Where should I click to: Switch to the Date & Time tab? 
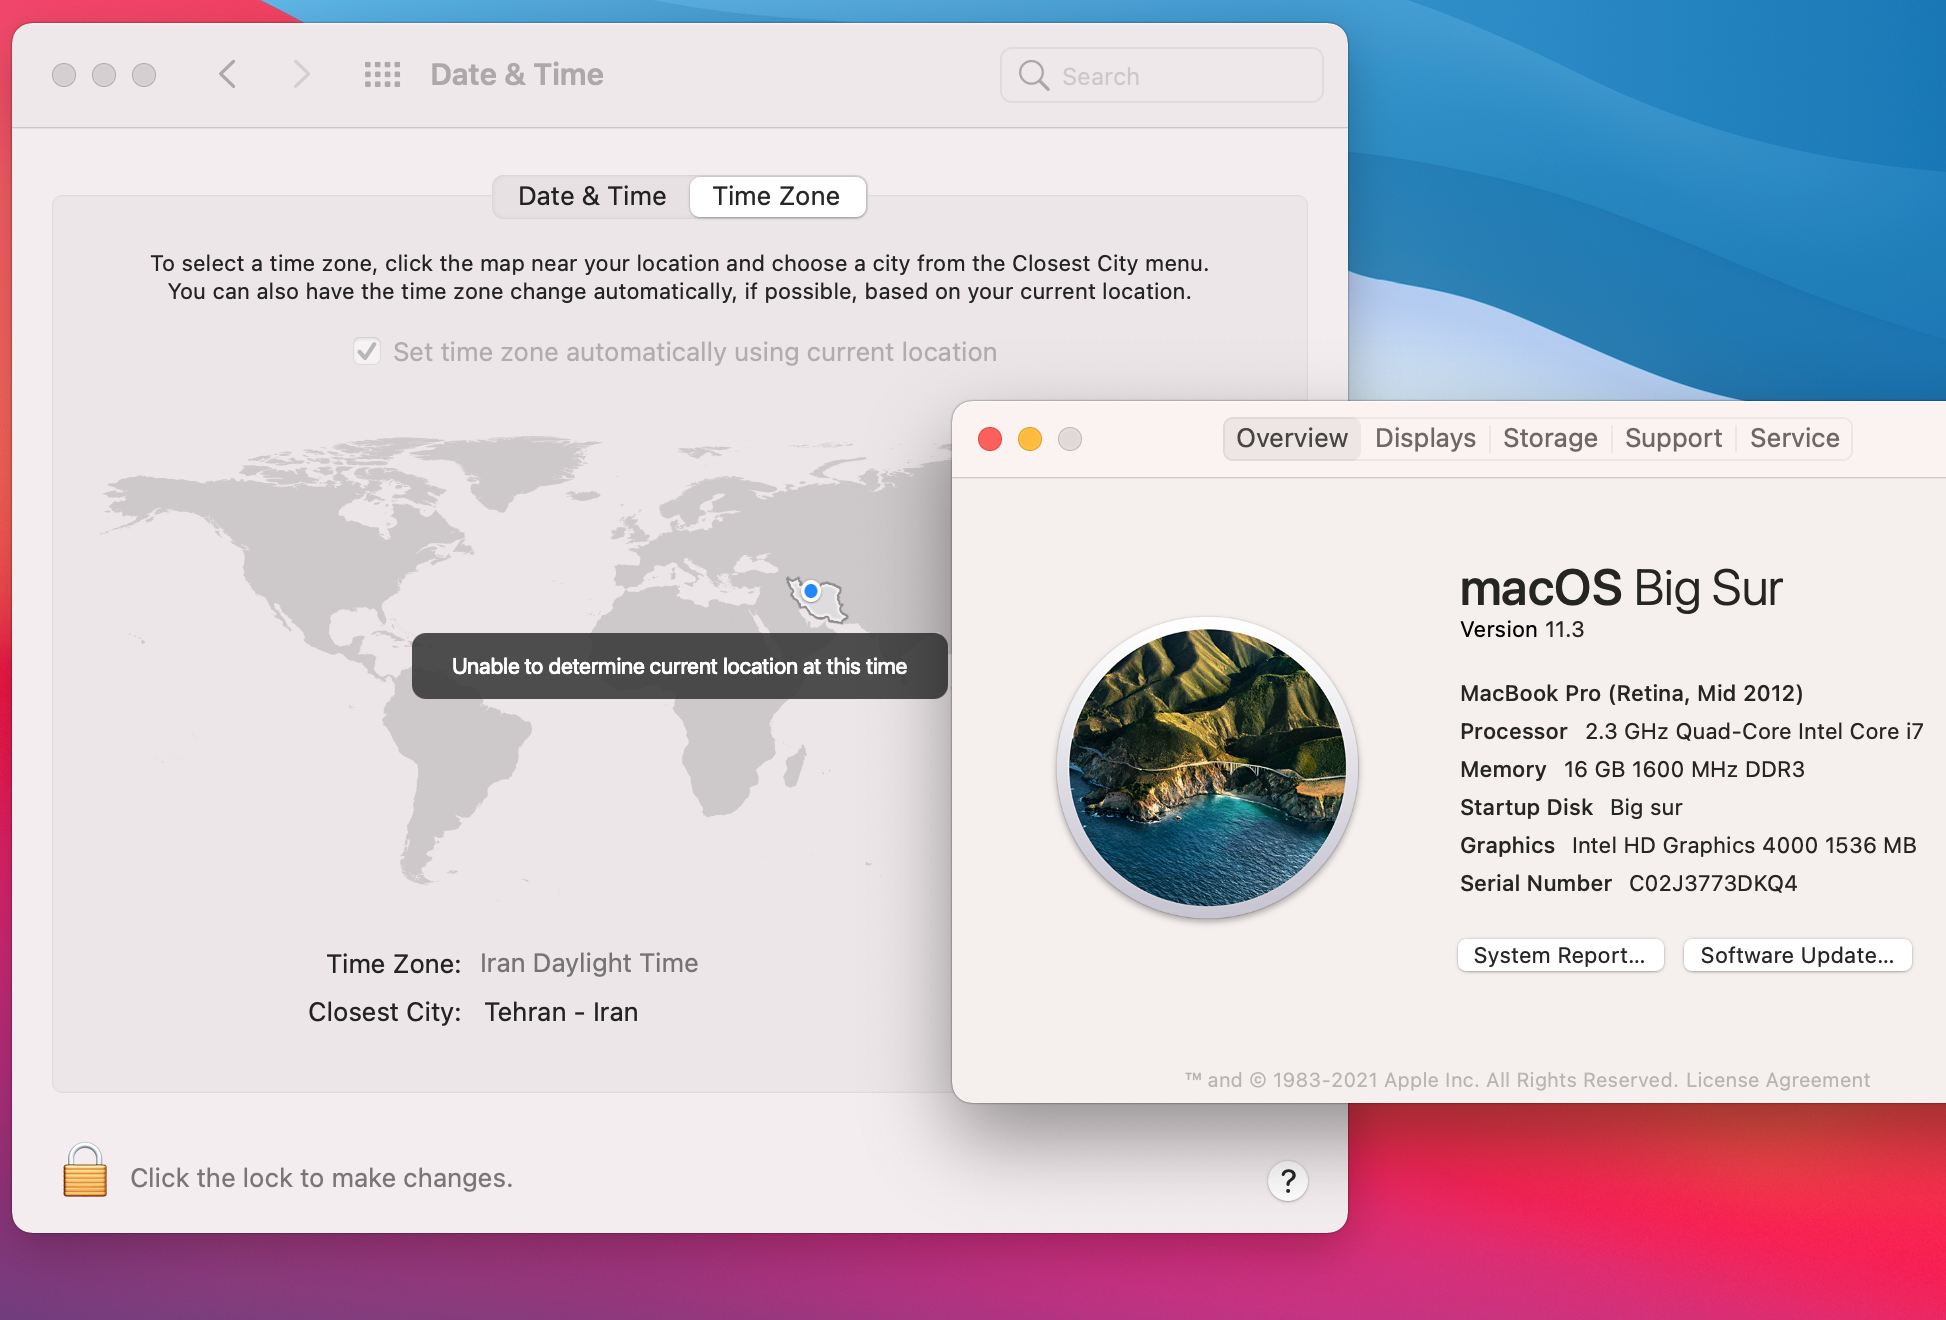coord(592,196)
